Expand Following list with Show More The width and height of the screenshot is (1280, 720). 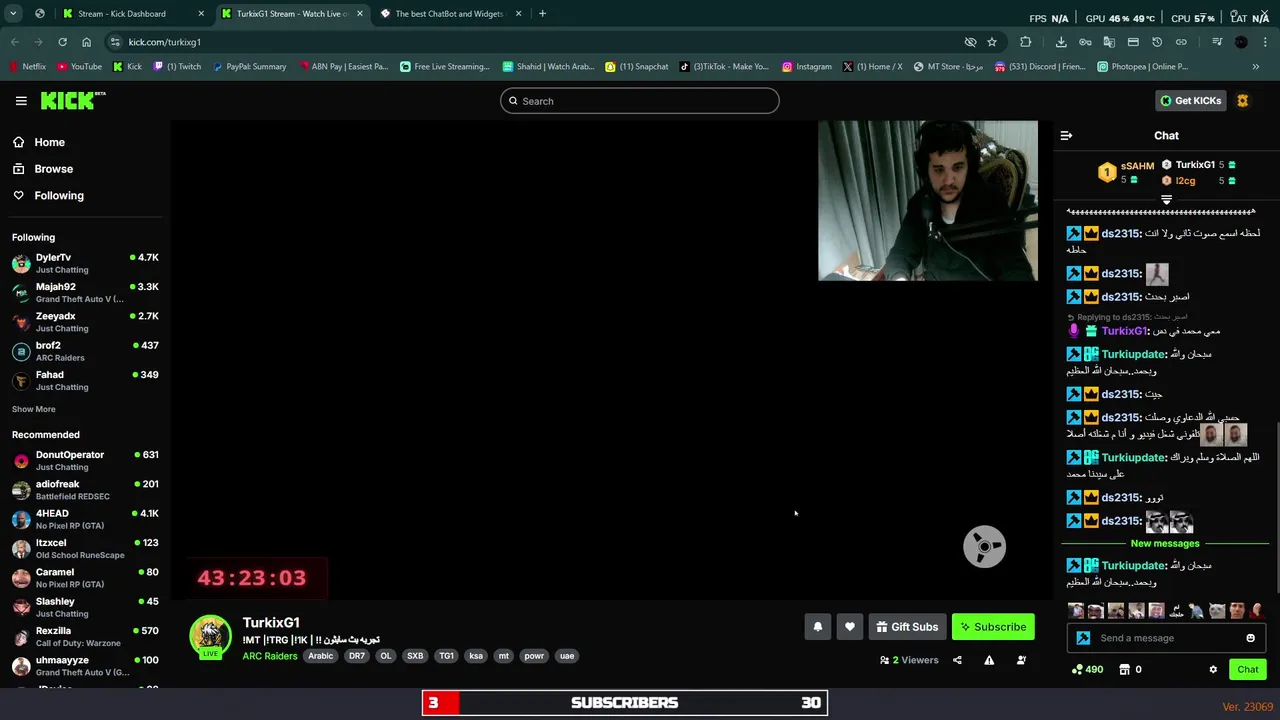[x=34, y=409]
